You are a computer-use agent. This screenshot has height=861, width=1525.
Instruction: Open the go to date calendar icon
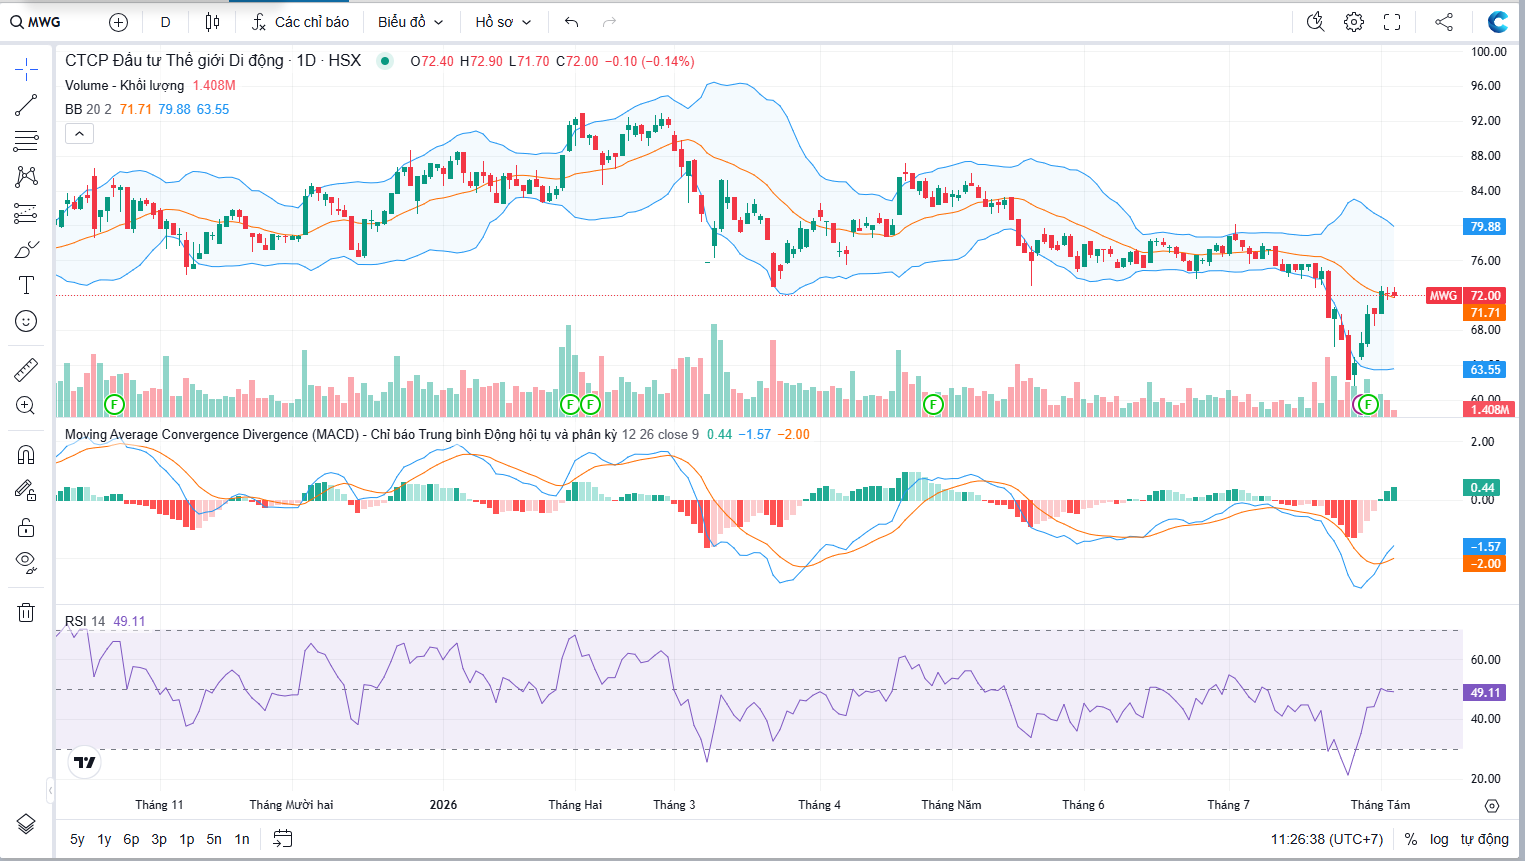pos(283,839)
